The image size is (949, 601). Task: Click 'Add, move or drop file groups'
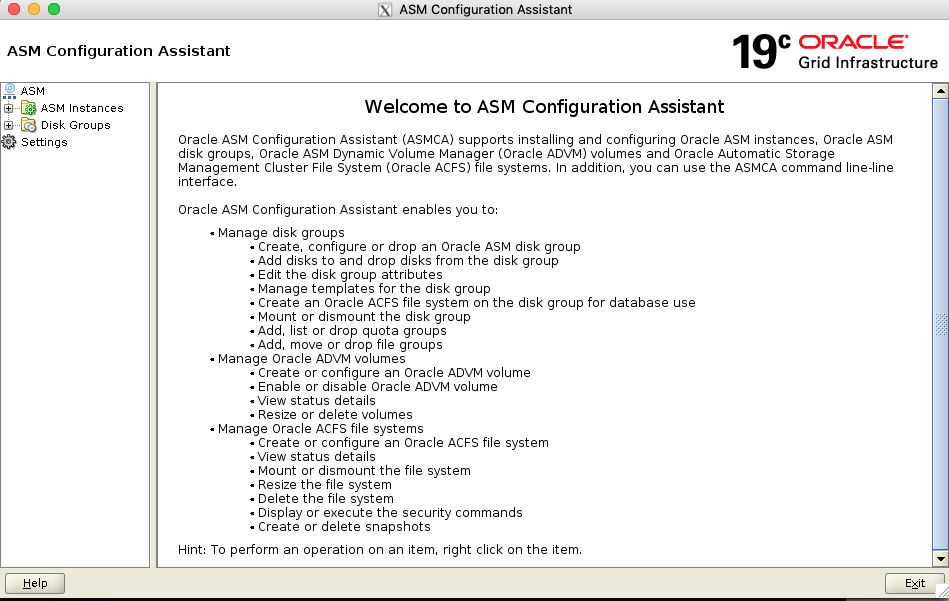click(x=350, y=344)
